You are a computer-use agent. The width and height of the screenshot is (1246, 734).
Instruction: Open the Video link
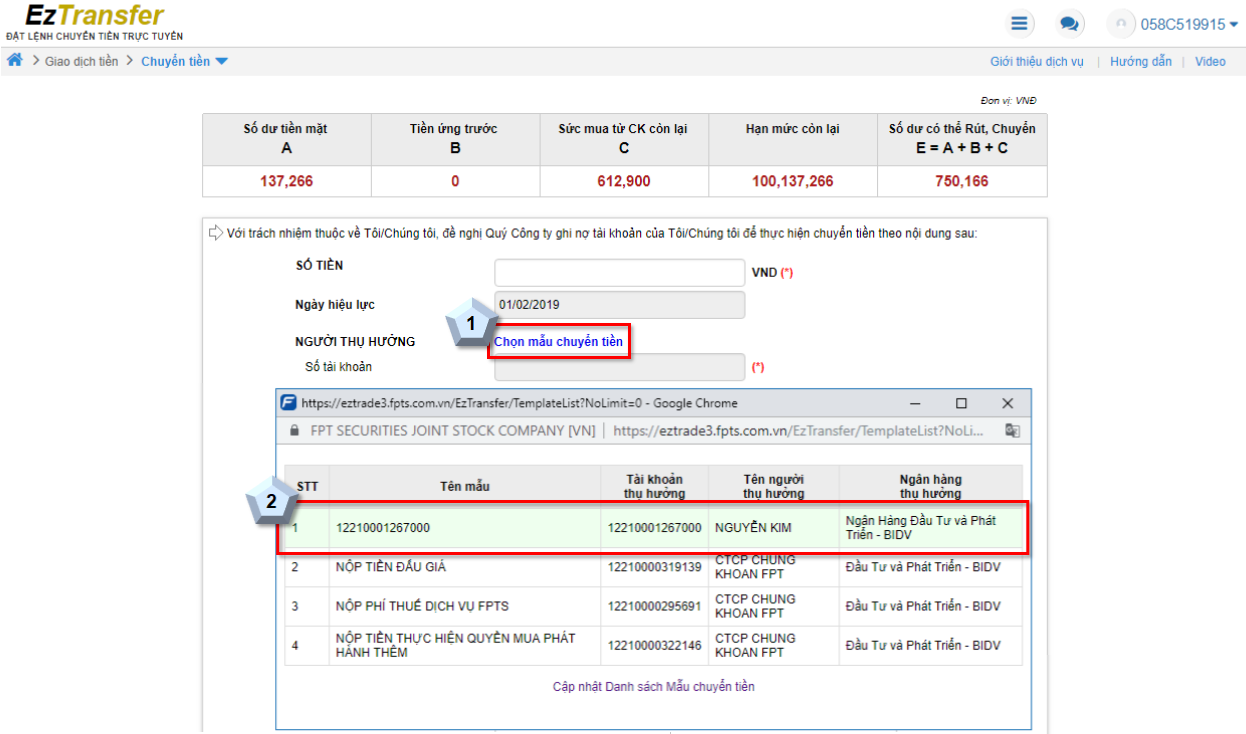coord(1209,61)
